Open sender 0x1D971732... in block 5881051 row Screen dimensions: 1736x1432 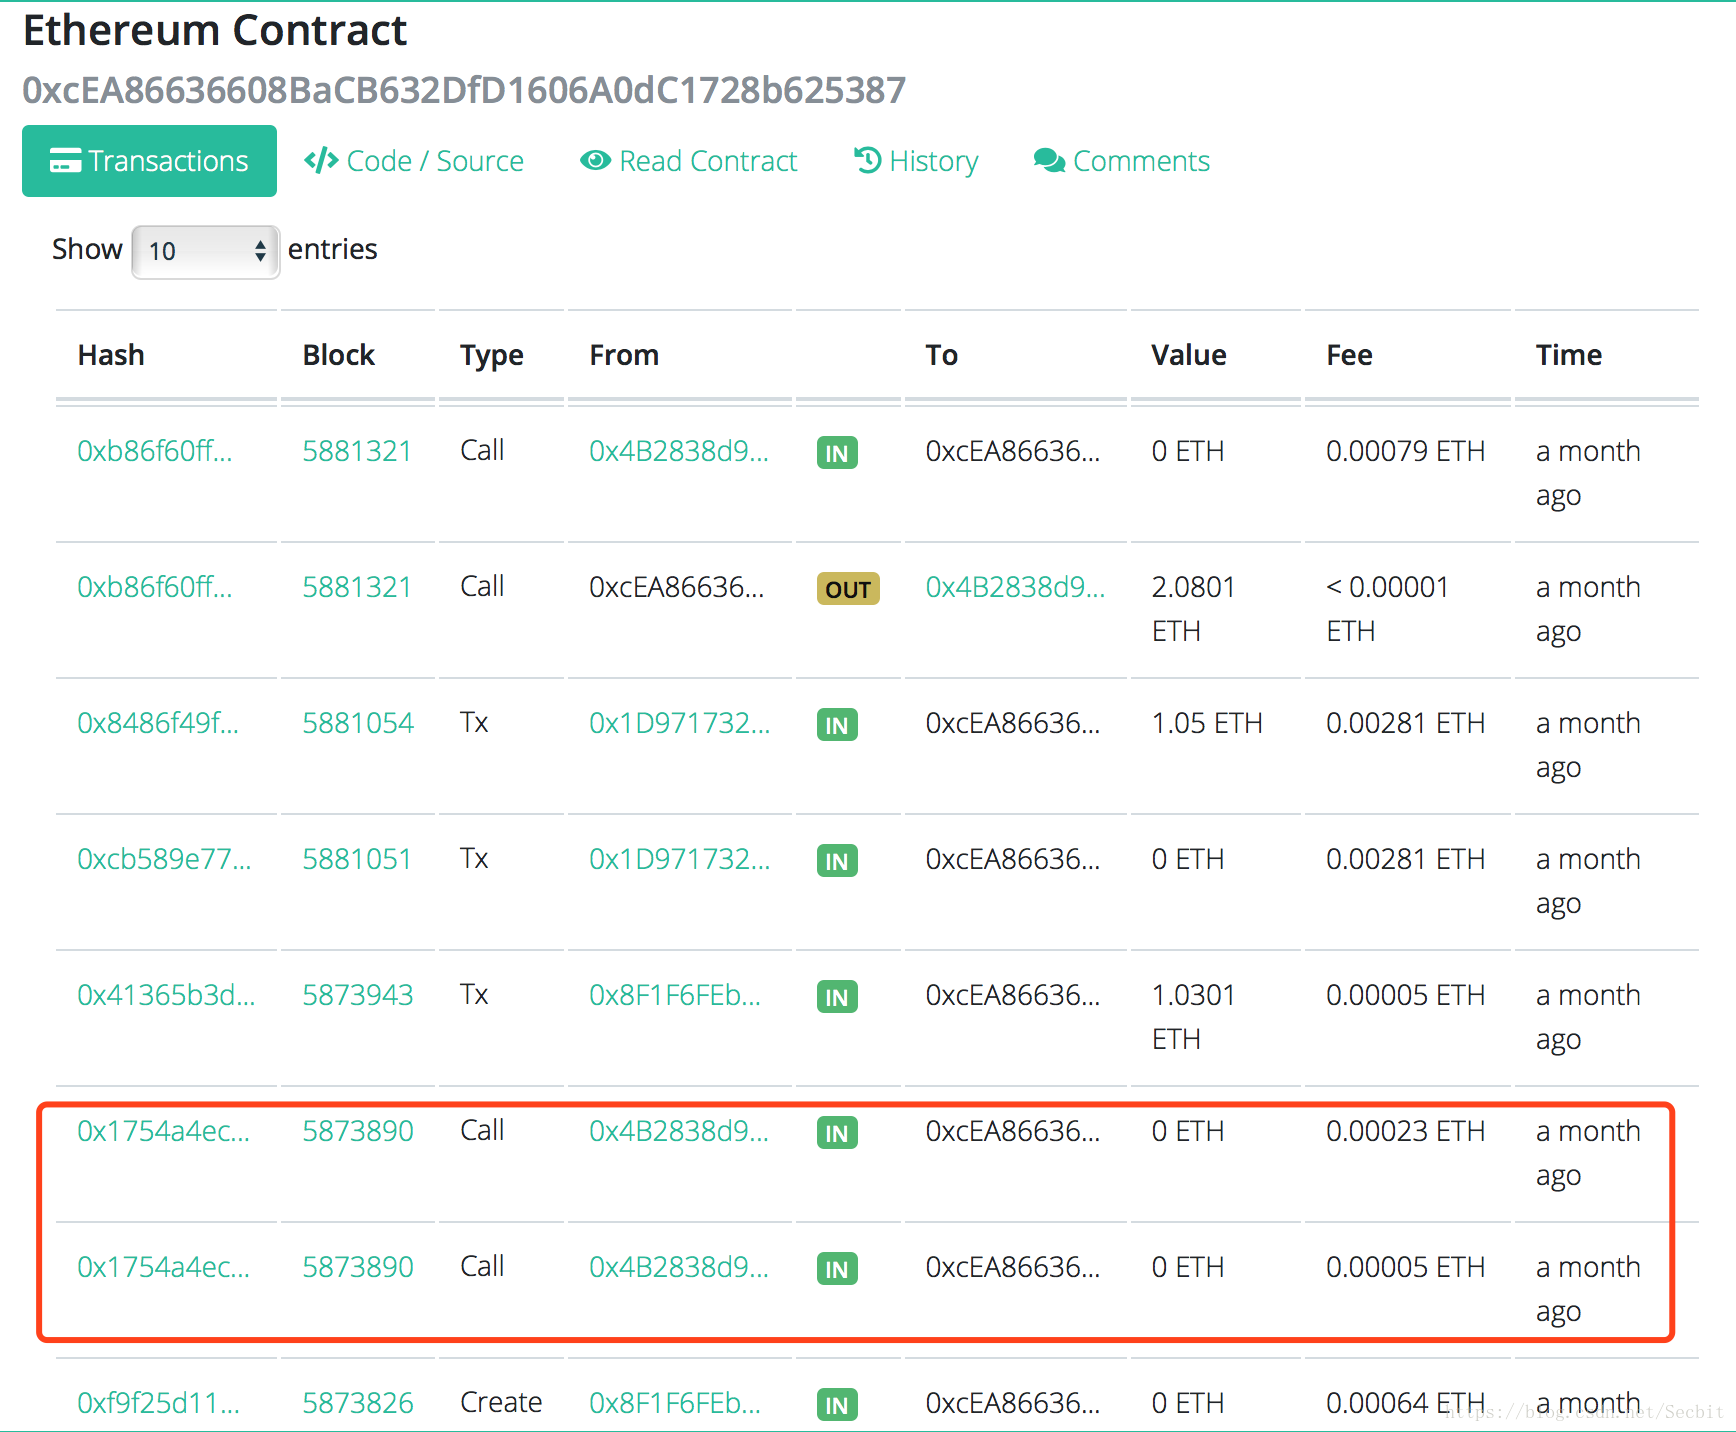[x=680, y=859]
